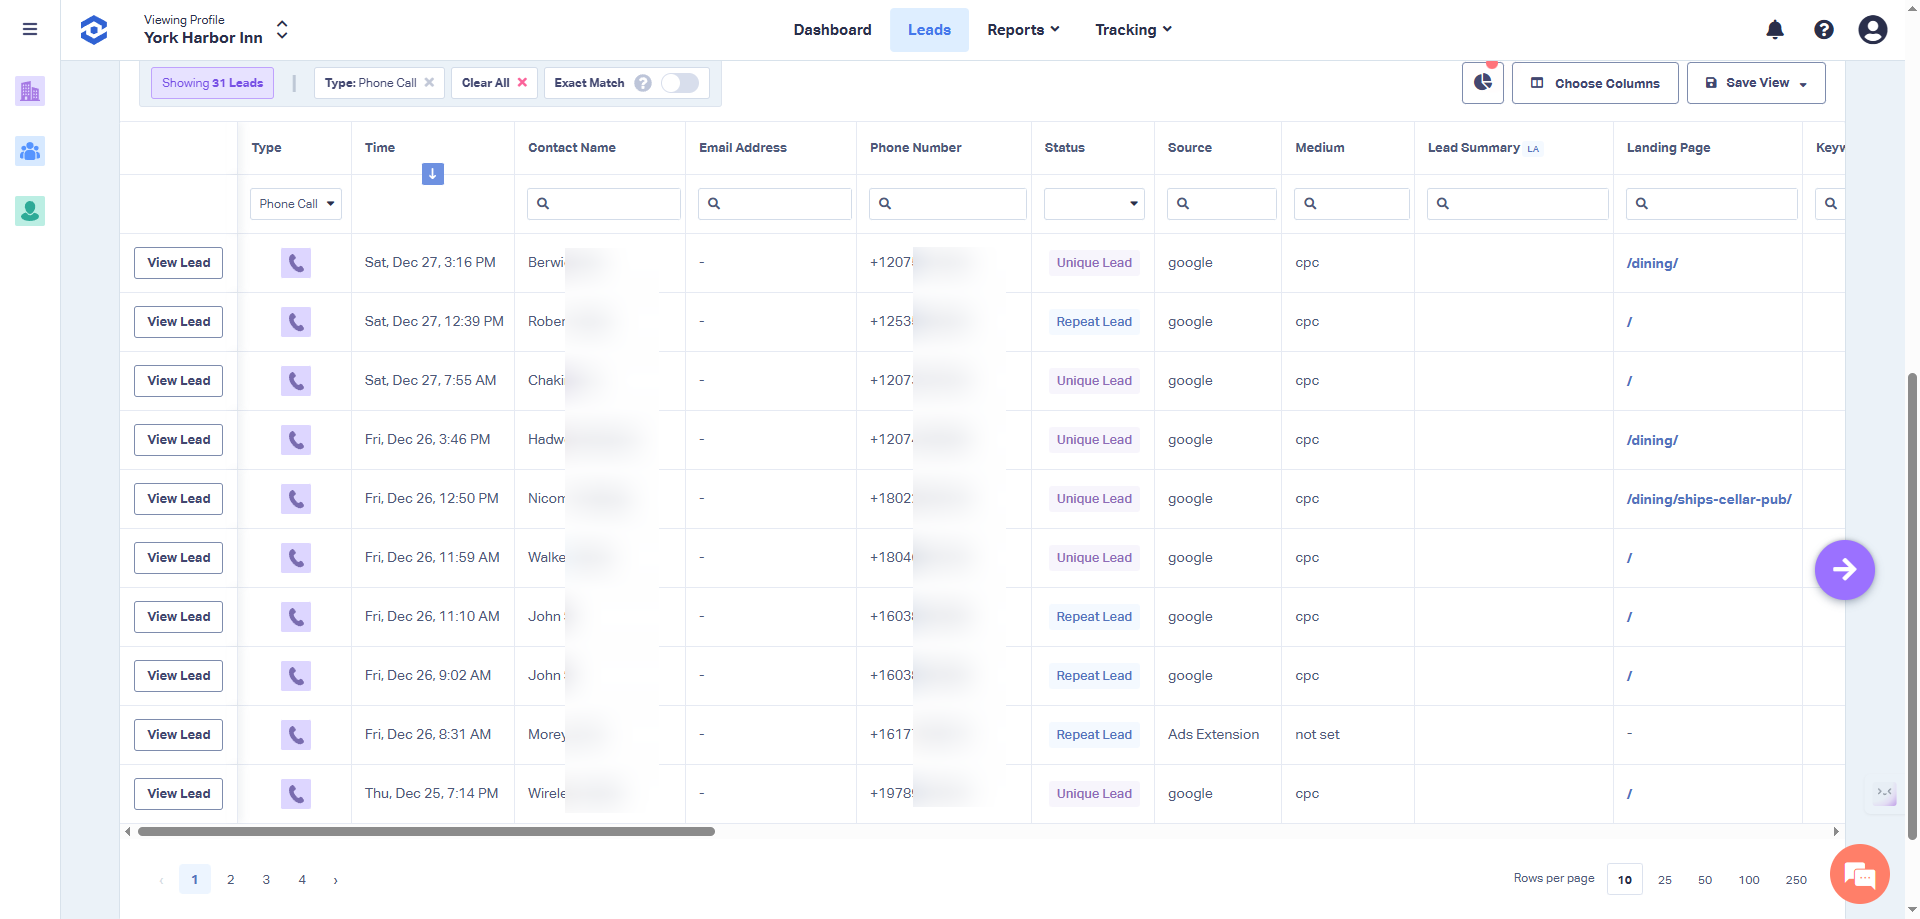Navigate to the Dashboard tab
This screenshot has width=1920, height=919.
(832, 29)
